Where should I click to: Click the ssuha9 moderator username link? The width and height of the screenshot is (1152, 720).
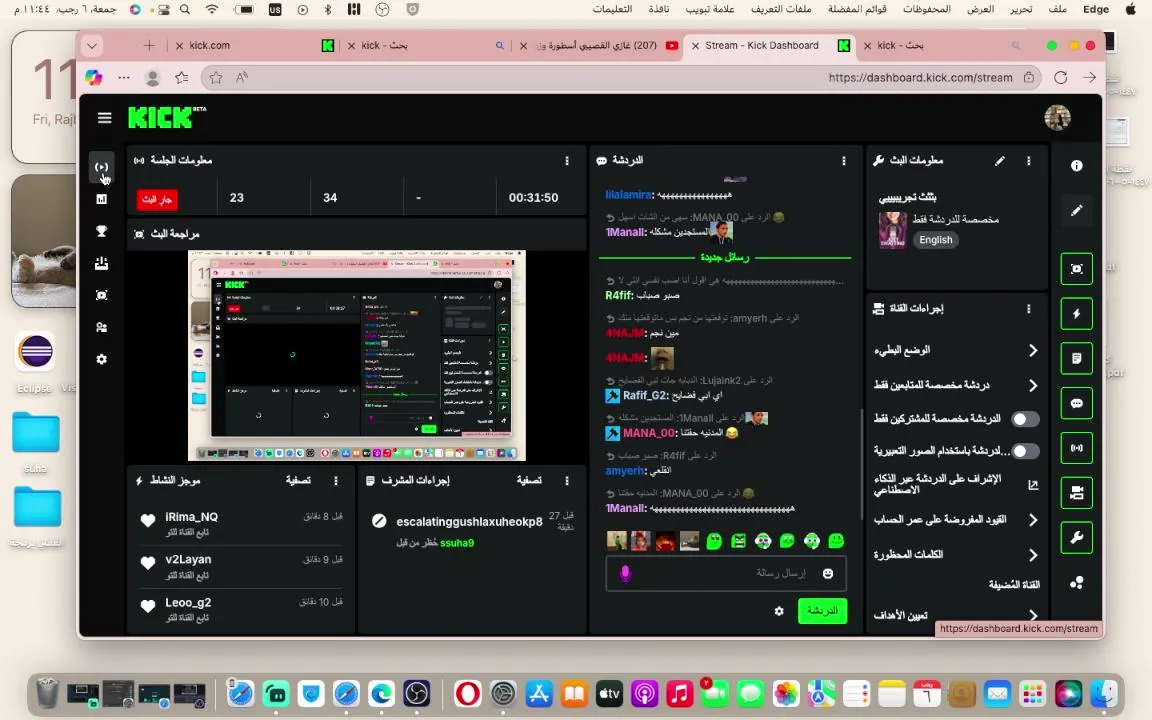(457, 544)
